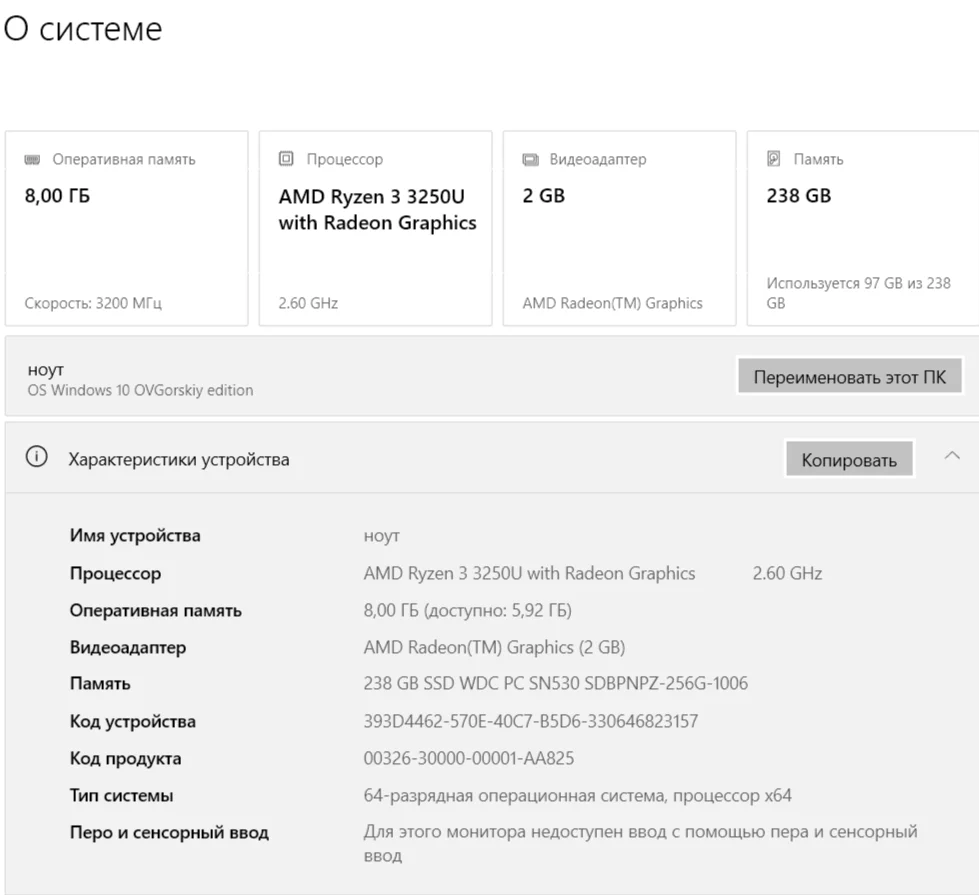The width and height of the screenshot is (979, 895).
Task: Click the processor chip icon
Action: 286,159
